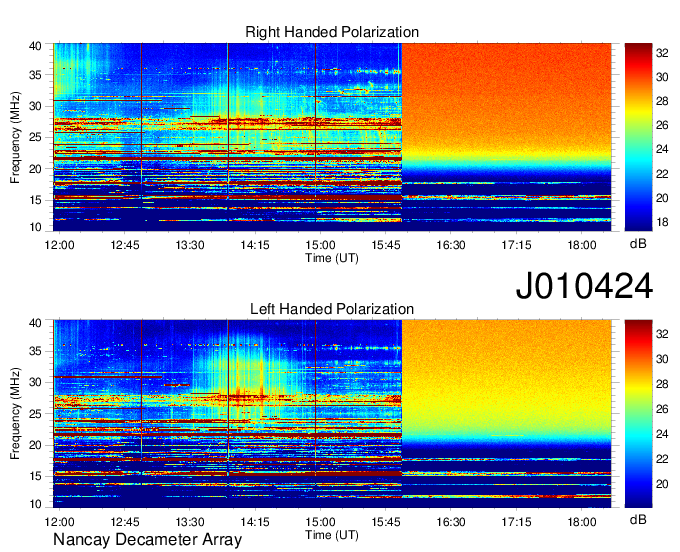Click the Right Handed plot's dB color bar

(638, 137)
